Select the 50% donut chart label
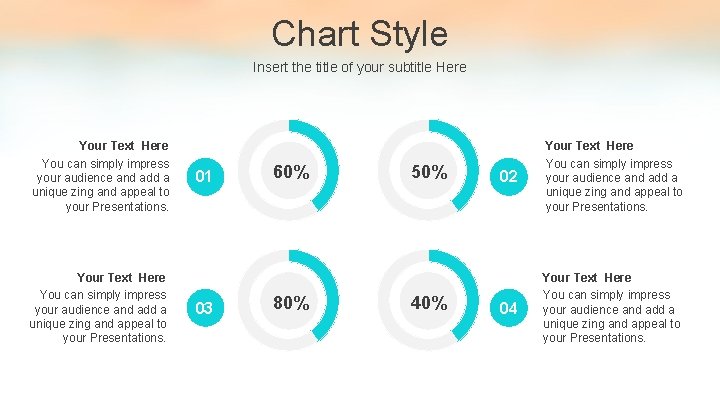The height and width of the screenshot is (405, 720). (430, 172)
